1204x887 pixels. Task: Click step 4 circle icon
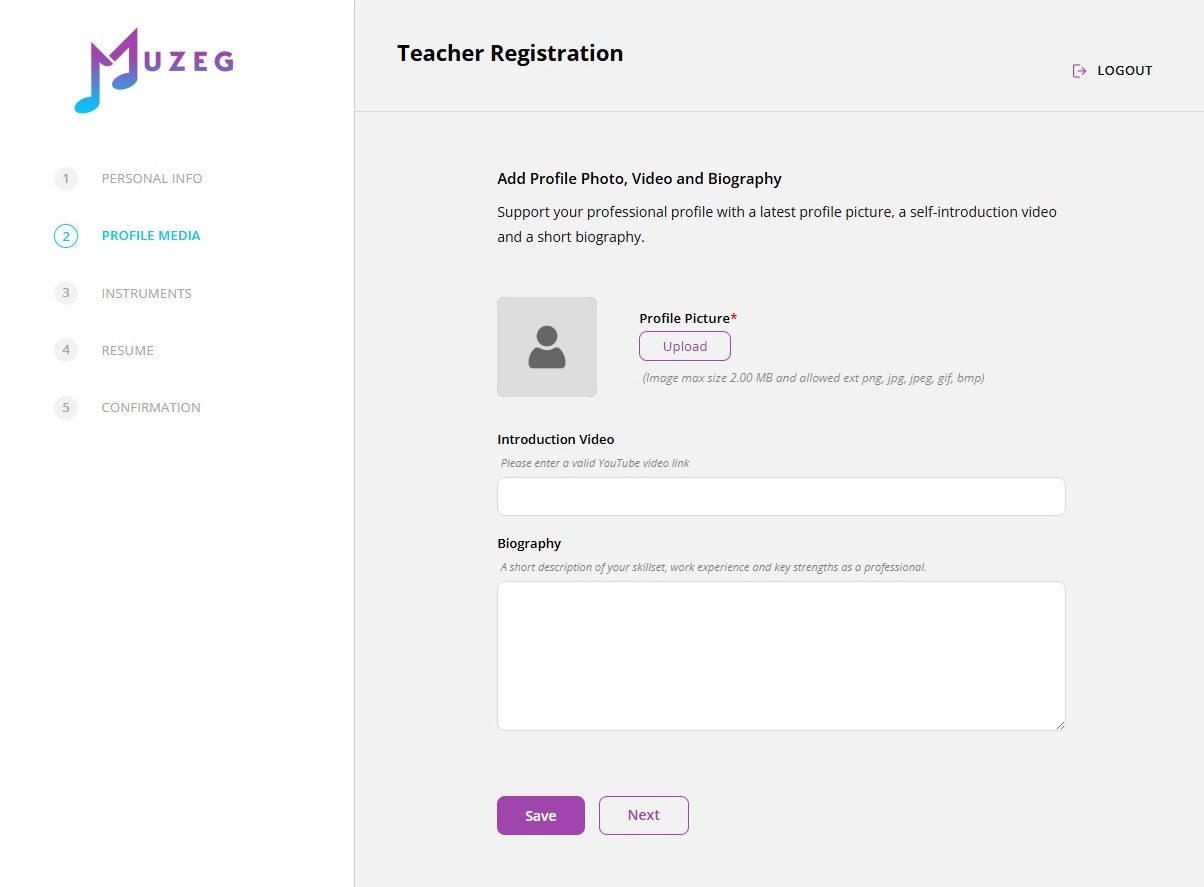click(66, 350)
